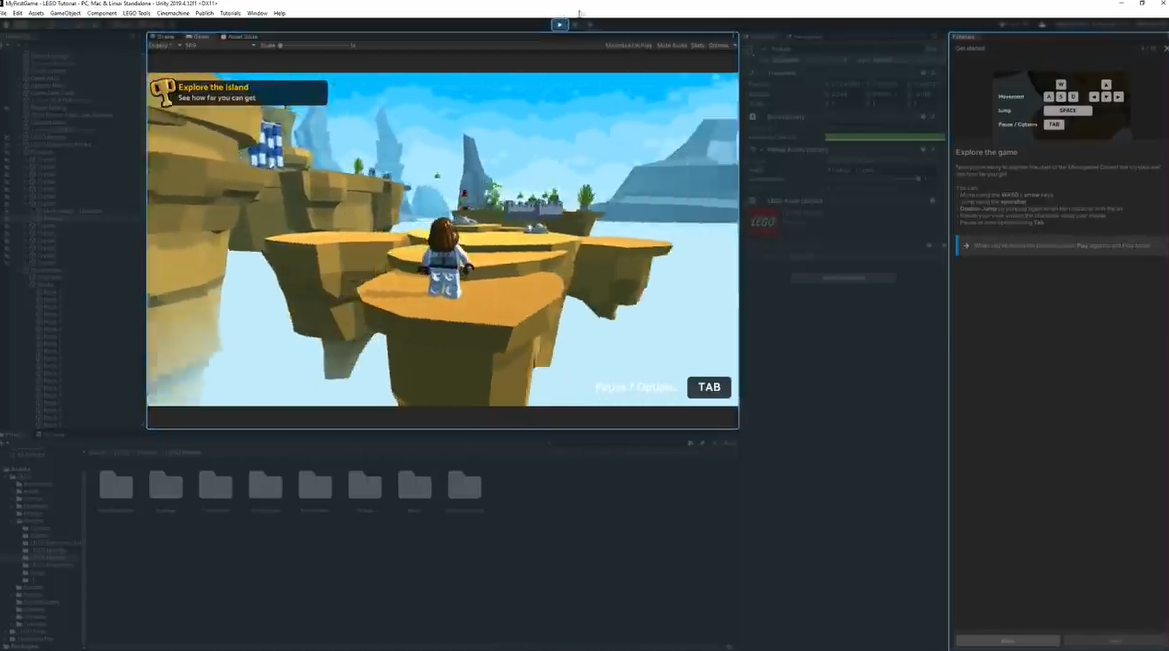The height and width of the screenshot is (651, 1169).
Task: Open the GameObject menu
Action: click(x=66, y=13)
